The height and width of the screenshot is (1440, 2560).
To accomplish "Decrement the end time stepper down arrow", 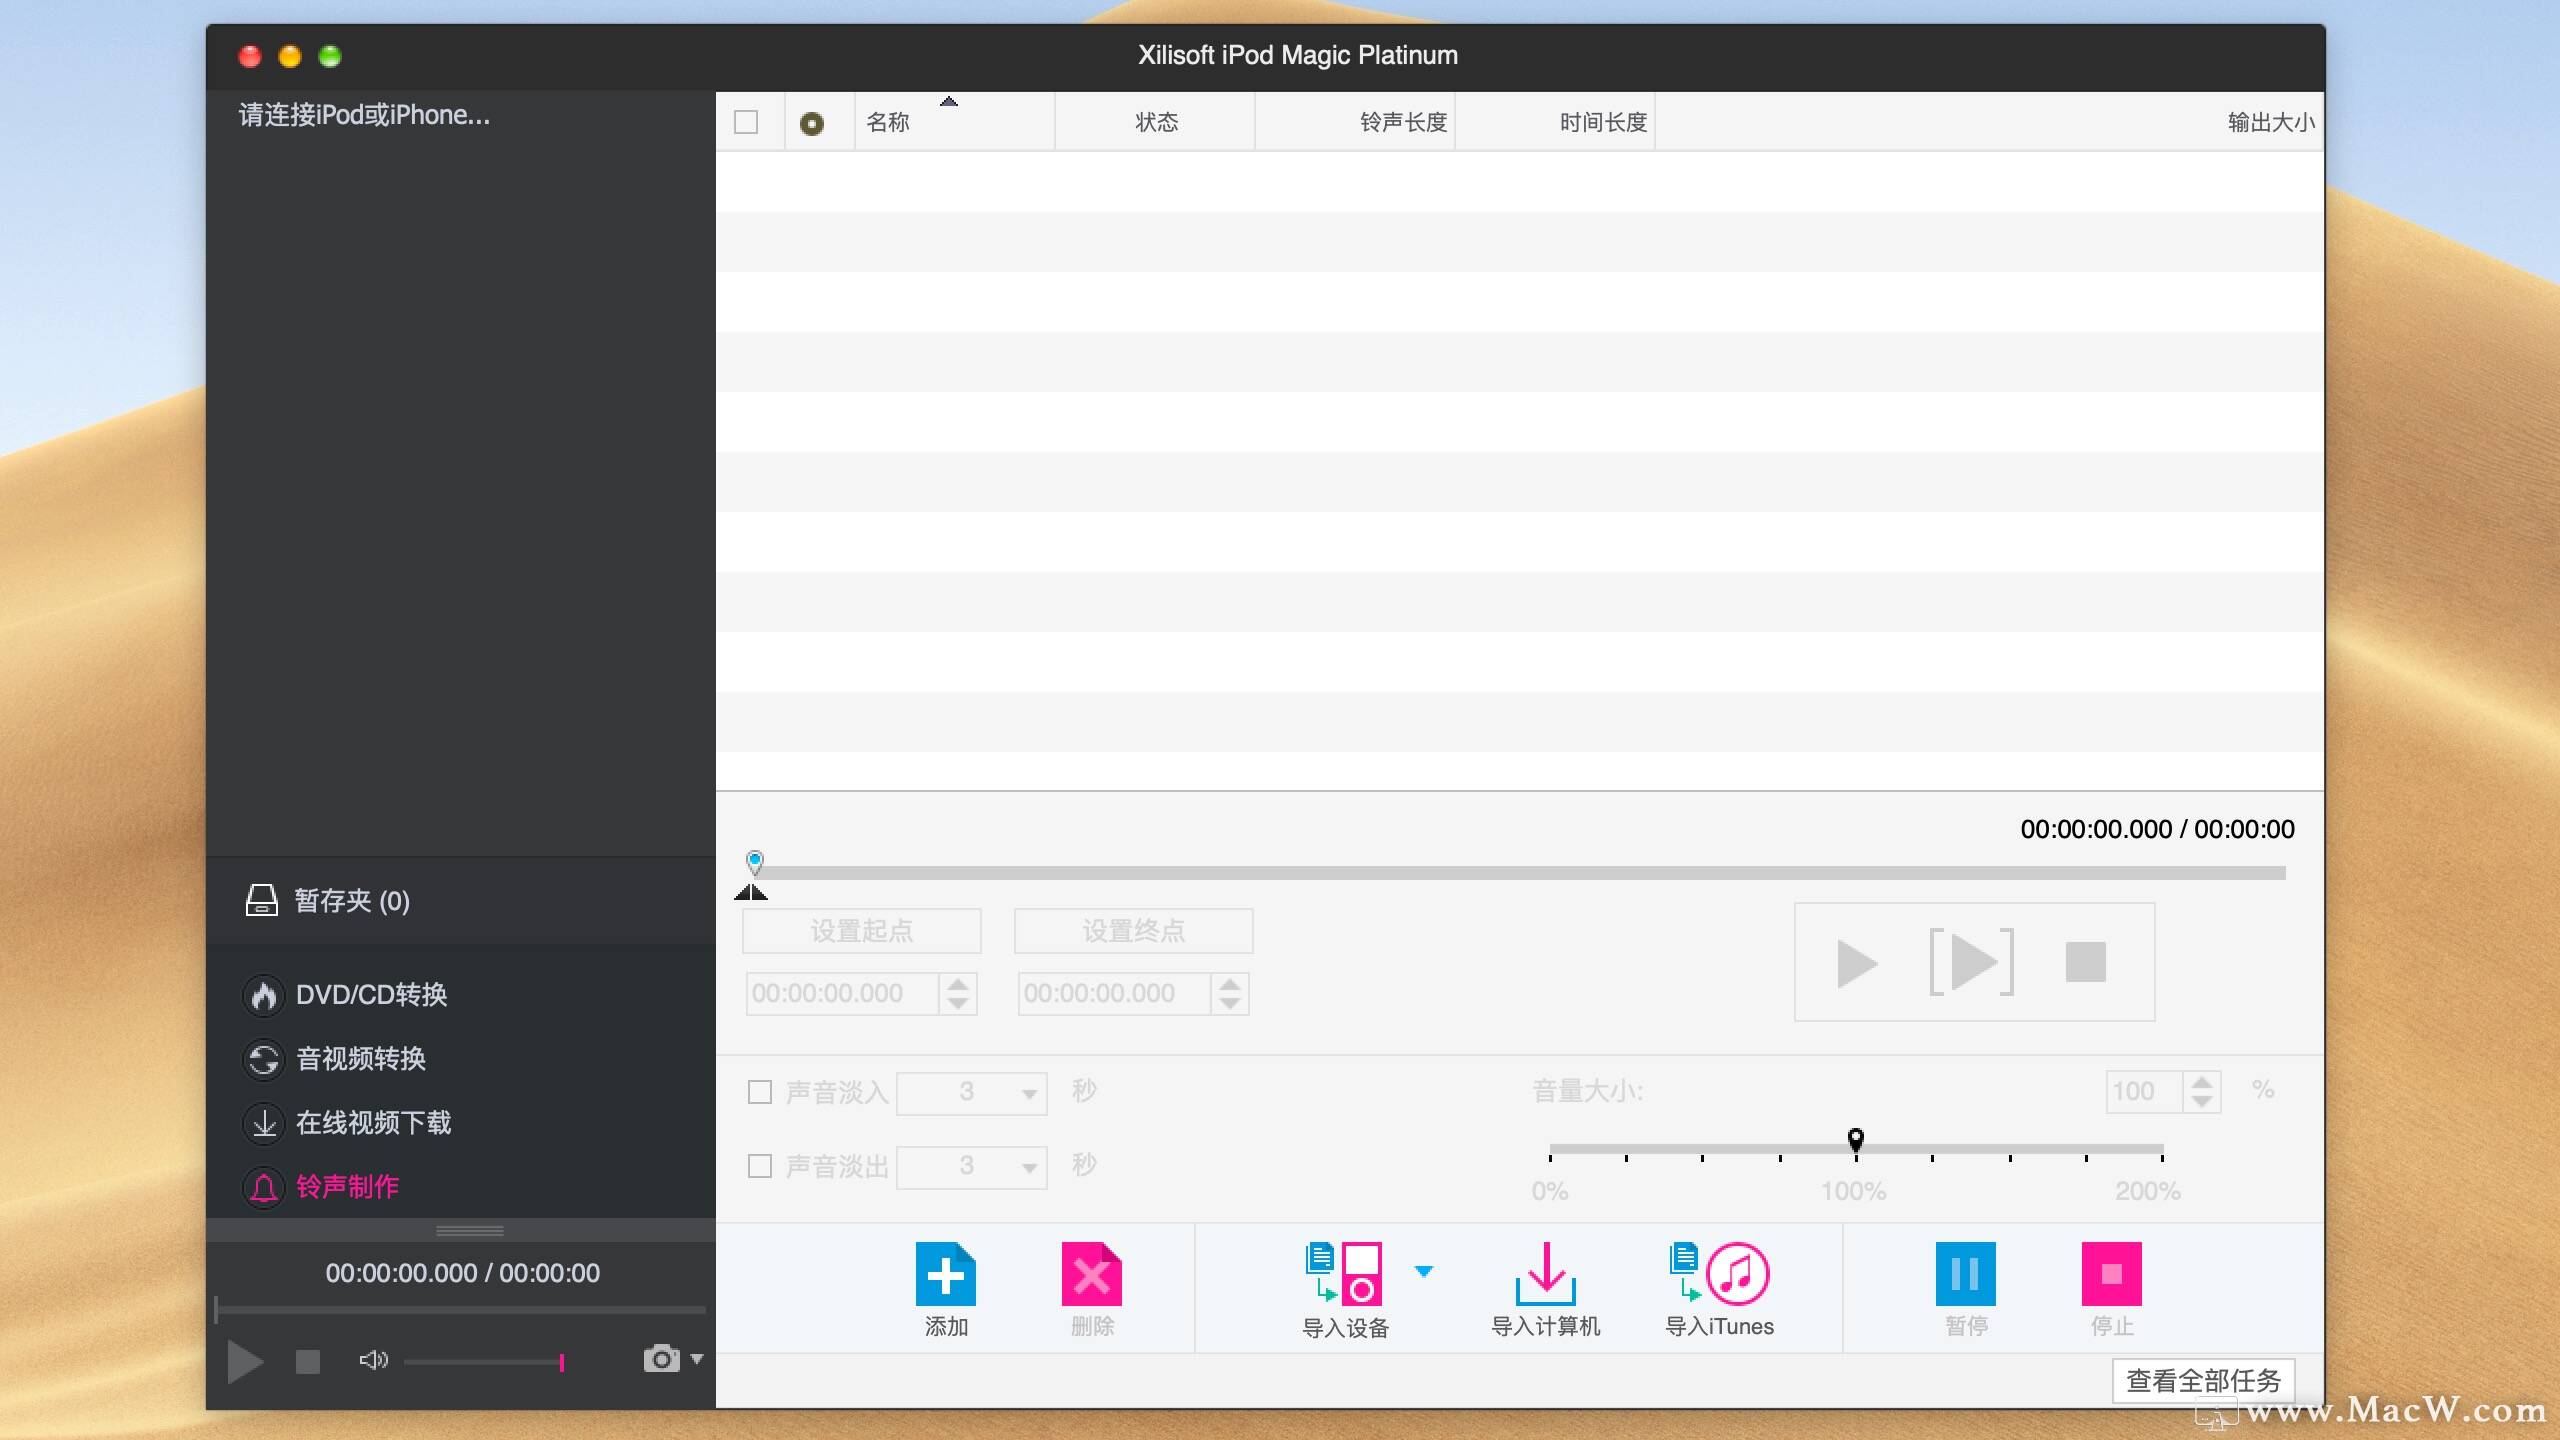I will [1230, 1003].
